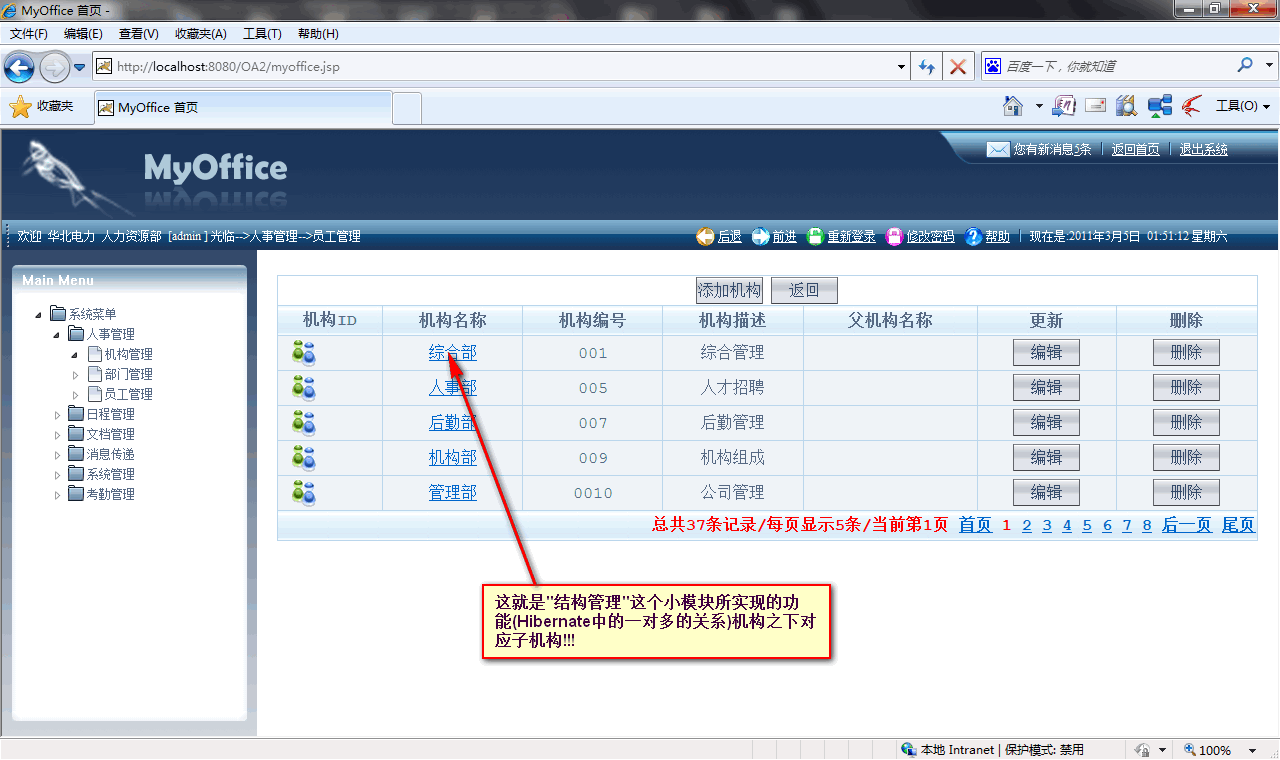Go to page 2 of the records
1280x760 pixels.
(x=1027, y=526)
